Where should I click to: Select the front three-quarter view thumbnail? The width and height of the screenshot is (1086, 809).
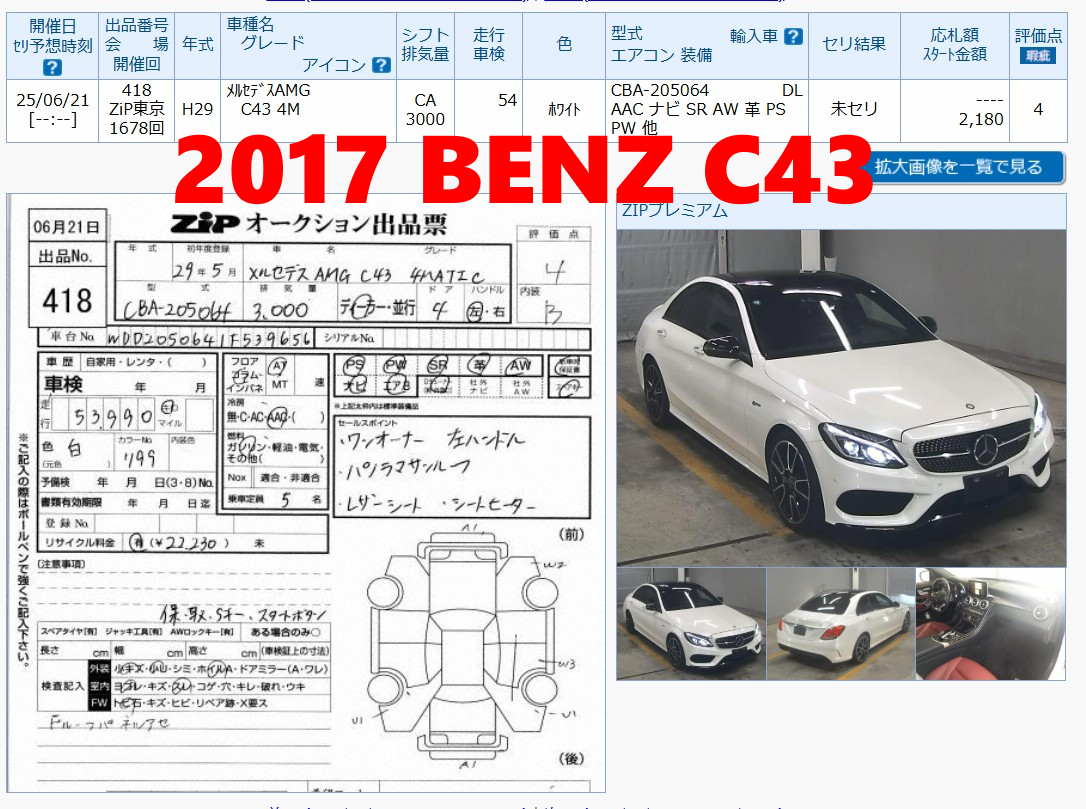691,623
